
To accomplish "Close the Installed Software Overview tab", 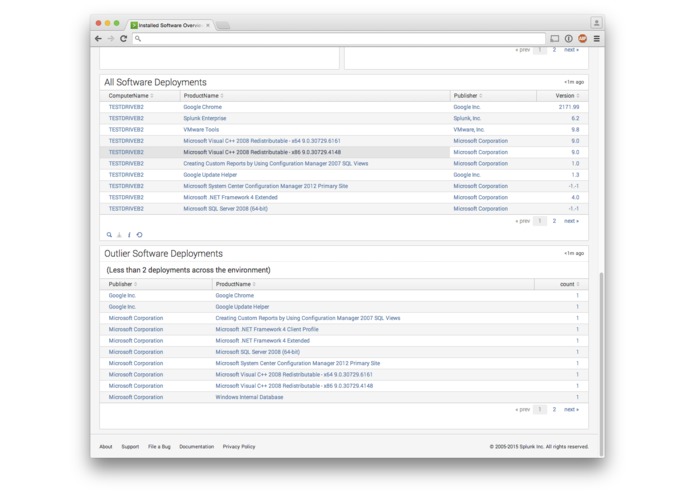I will point(208,25).
